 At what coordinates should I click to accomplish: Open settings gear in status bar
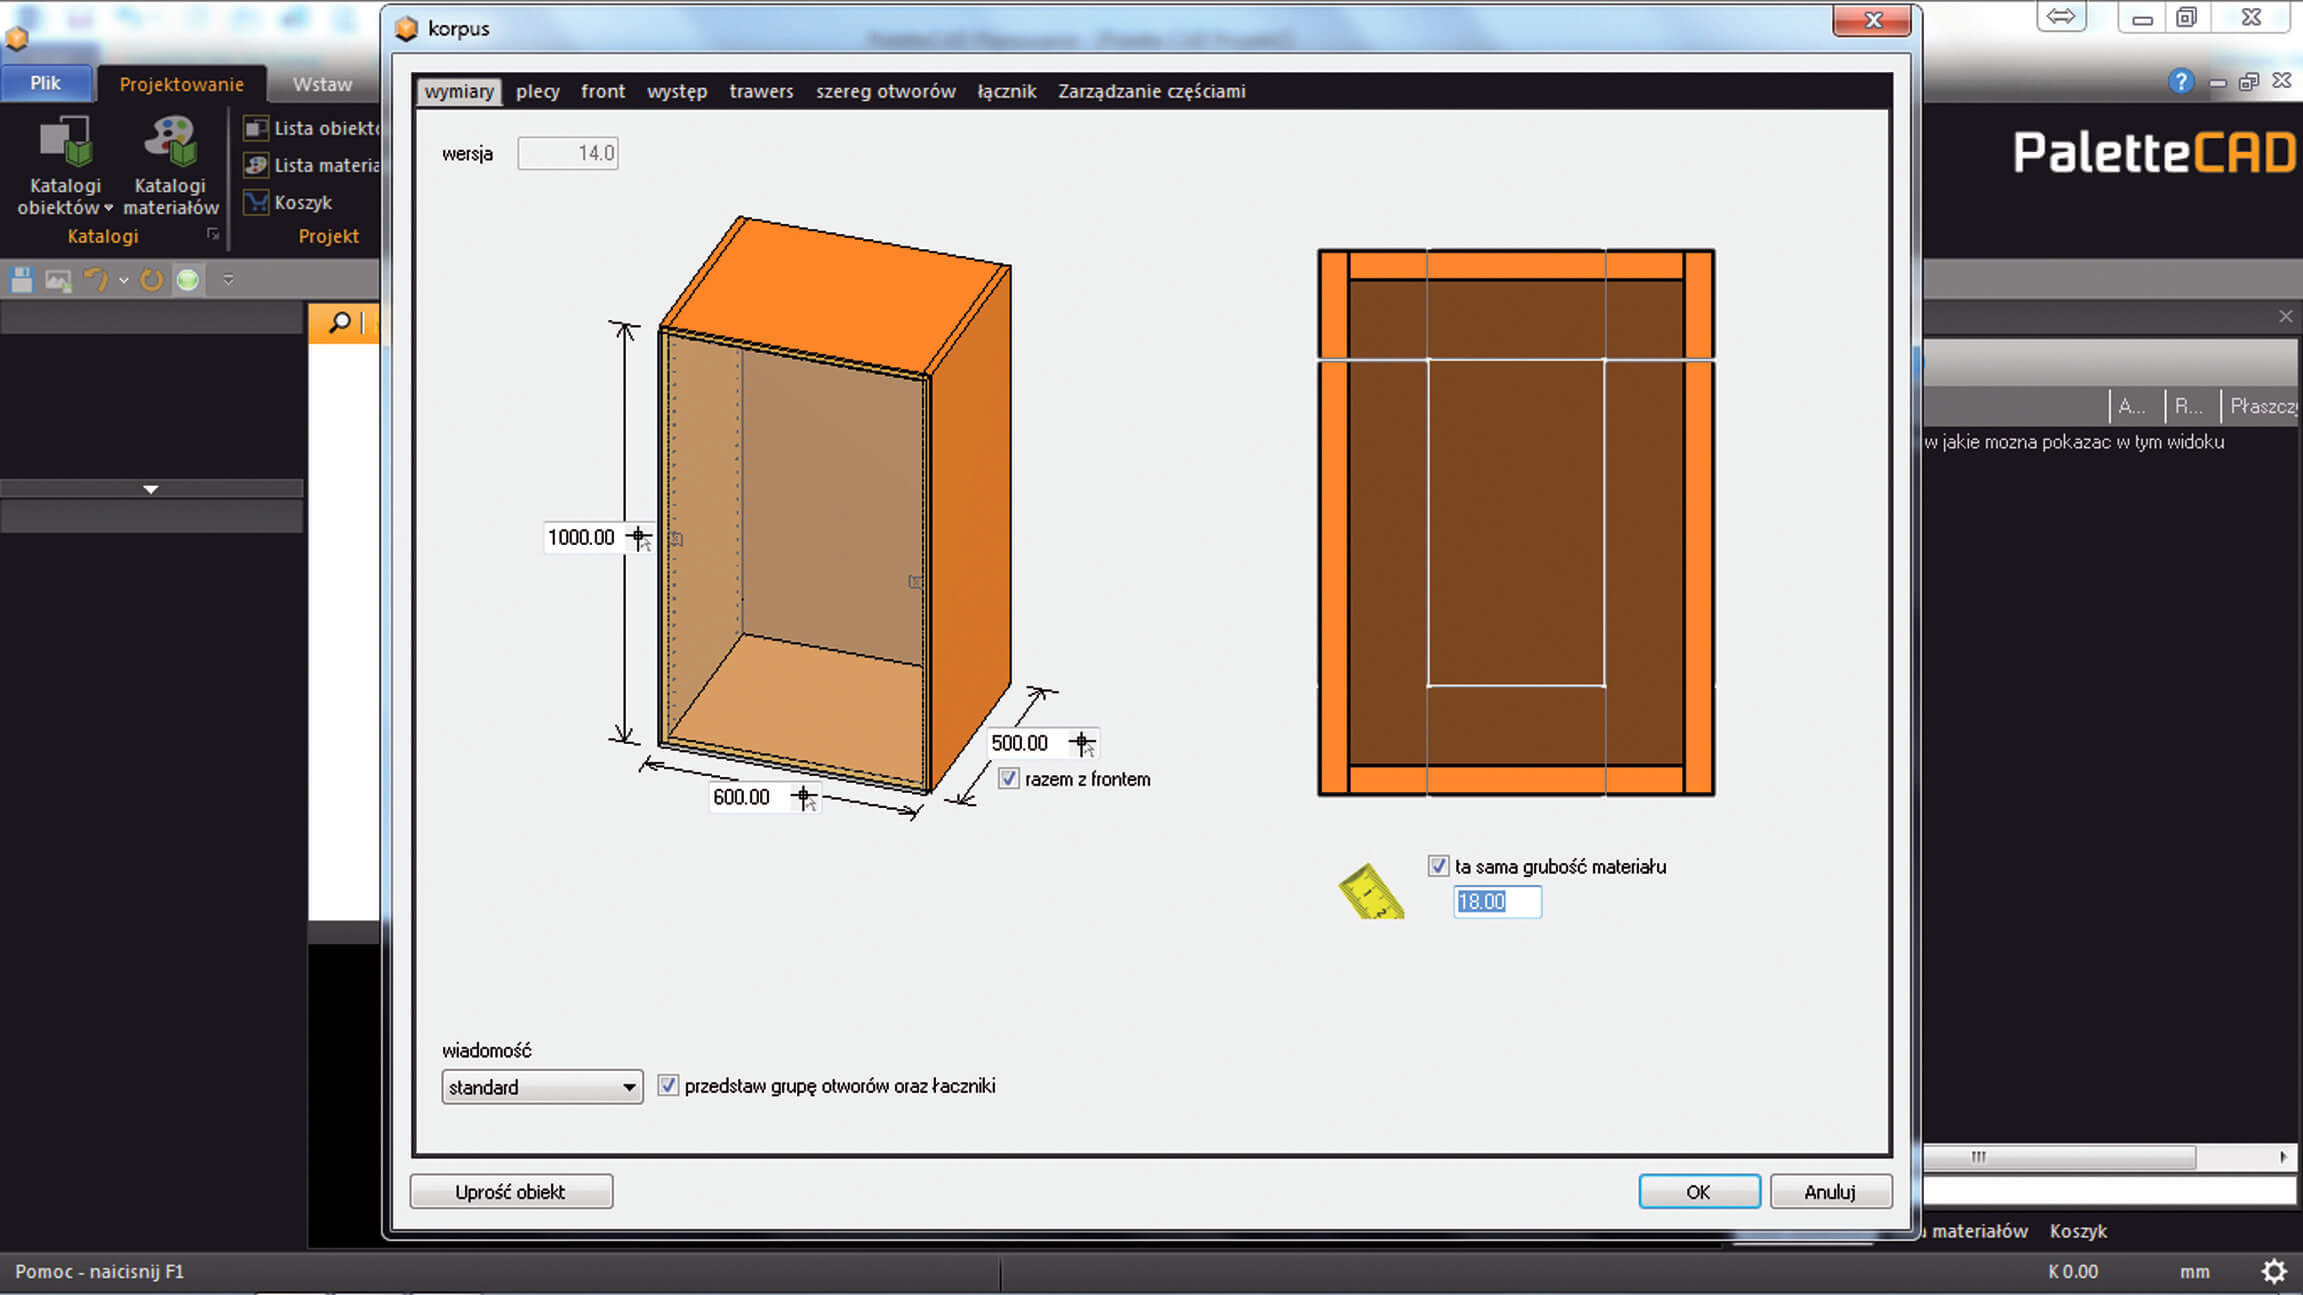[x=2274, y=1271]
